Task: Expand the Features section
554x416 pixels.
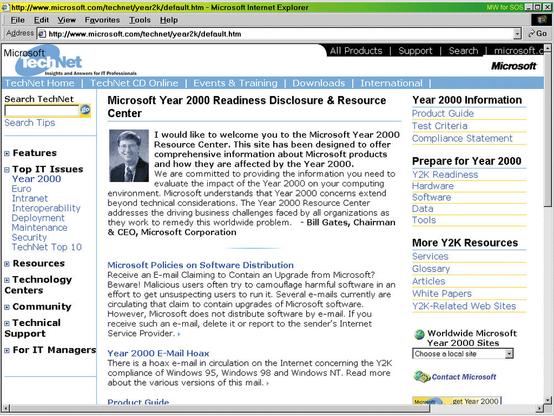Action: coord(7,153)
